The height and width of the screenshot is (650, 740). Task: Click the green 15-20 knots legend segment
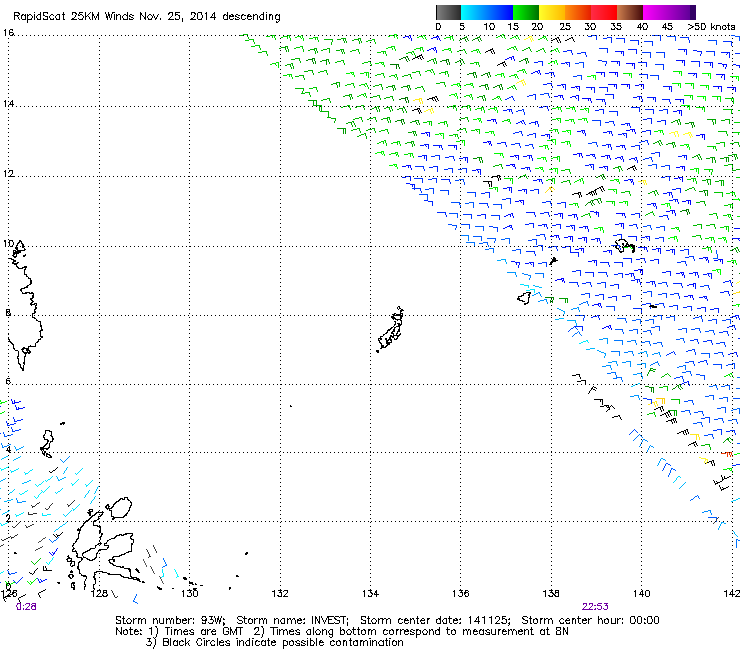(526, 12)
